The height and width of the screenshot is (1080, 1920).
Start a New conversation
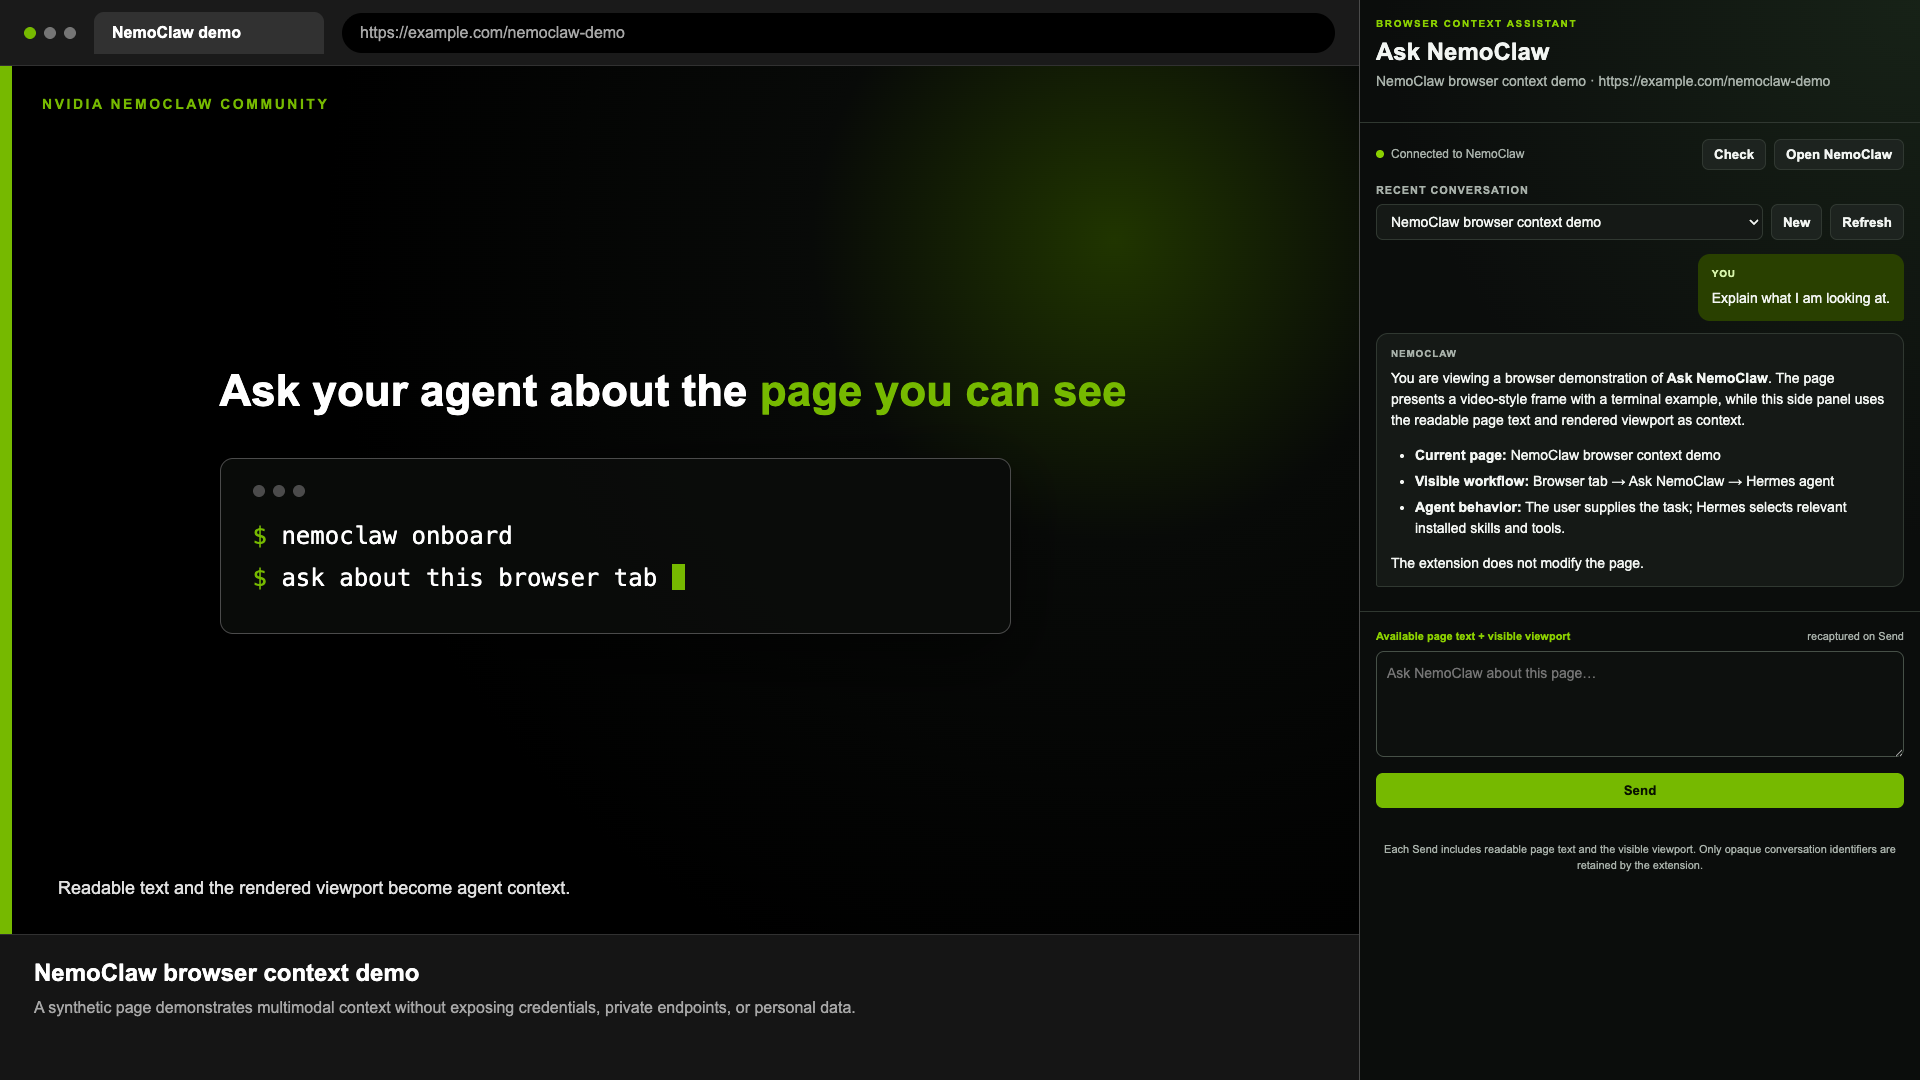(x=1796, y=222)
